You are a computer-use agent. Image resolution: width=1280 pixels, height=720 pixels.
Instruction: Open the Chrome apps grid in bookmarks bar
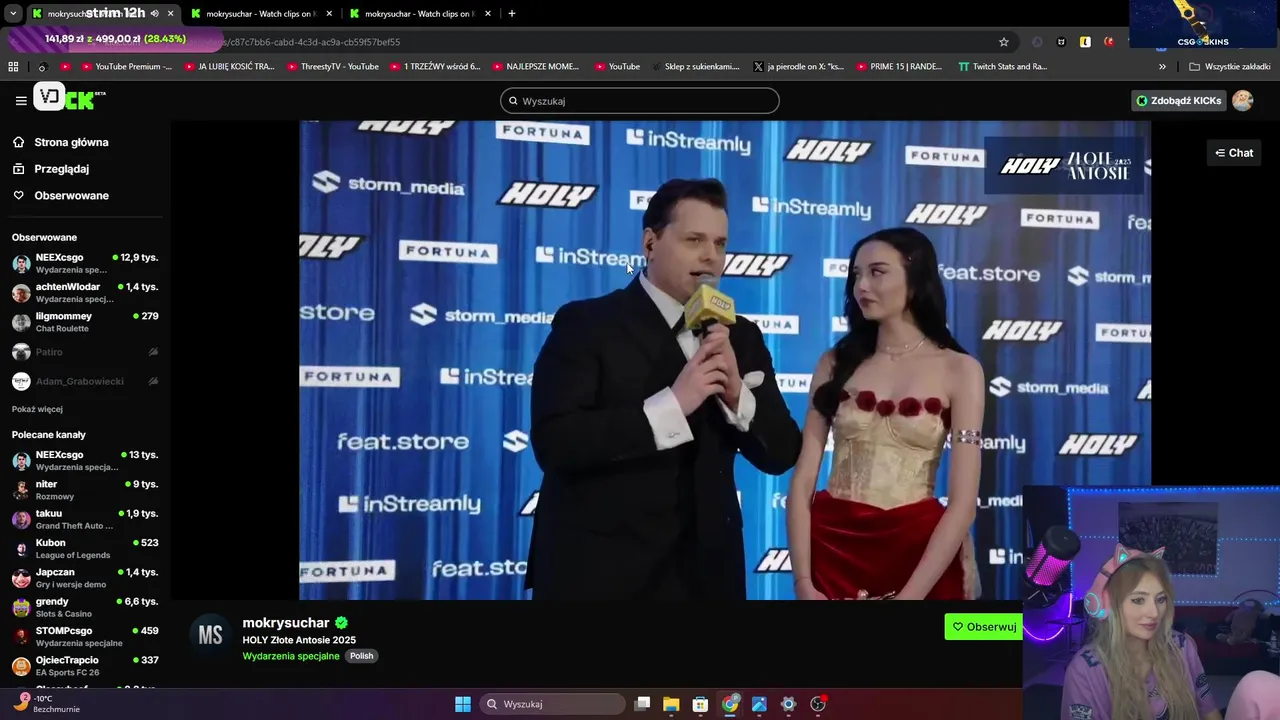(13, 67)
